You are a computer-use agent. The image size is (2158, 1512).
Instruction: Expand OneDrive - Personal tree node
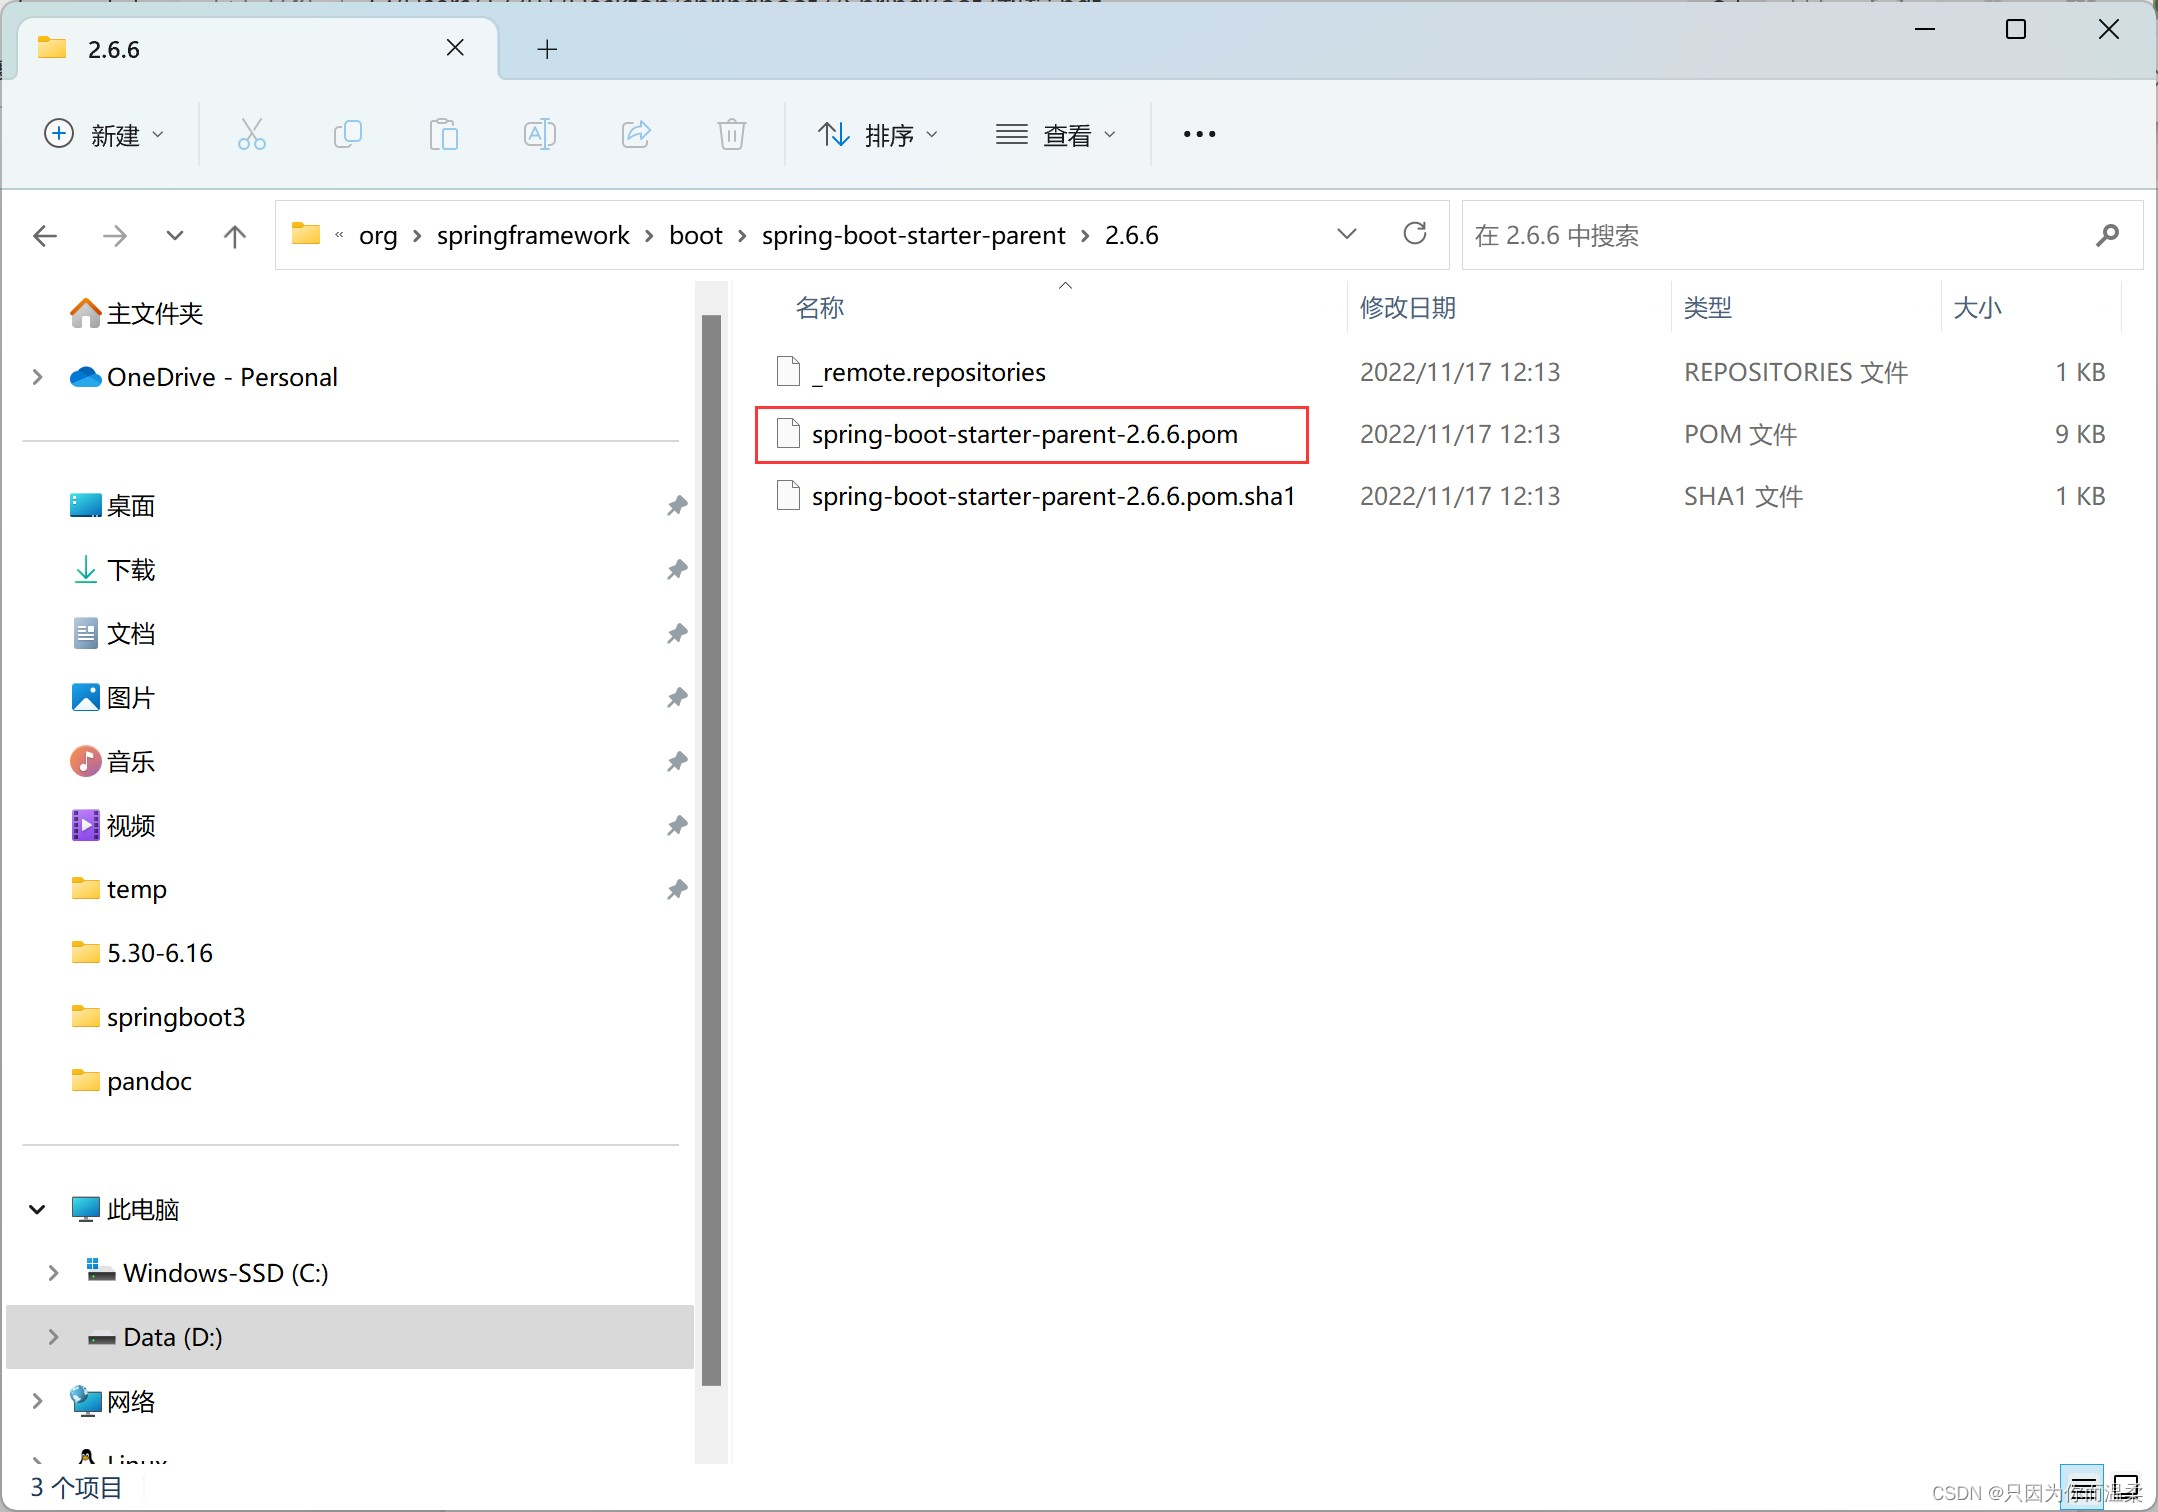tap(37, 377)
